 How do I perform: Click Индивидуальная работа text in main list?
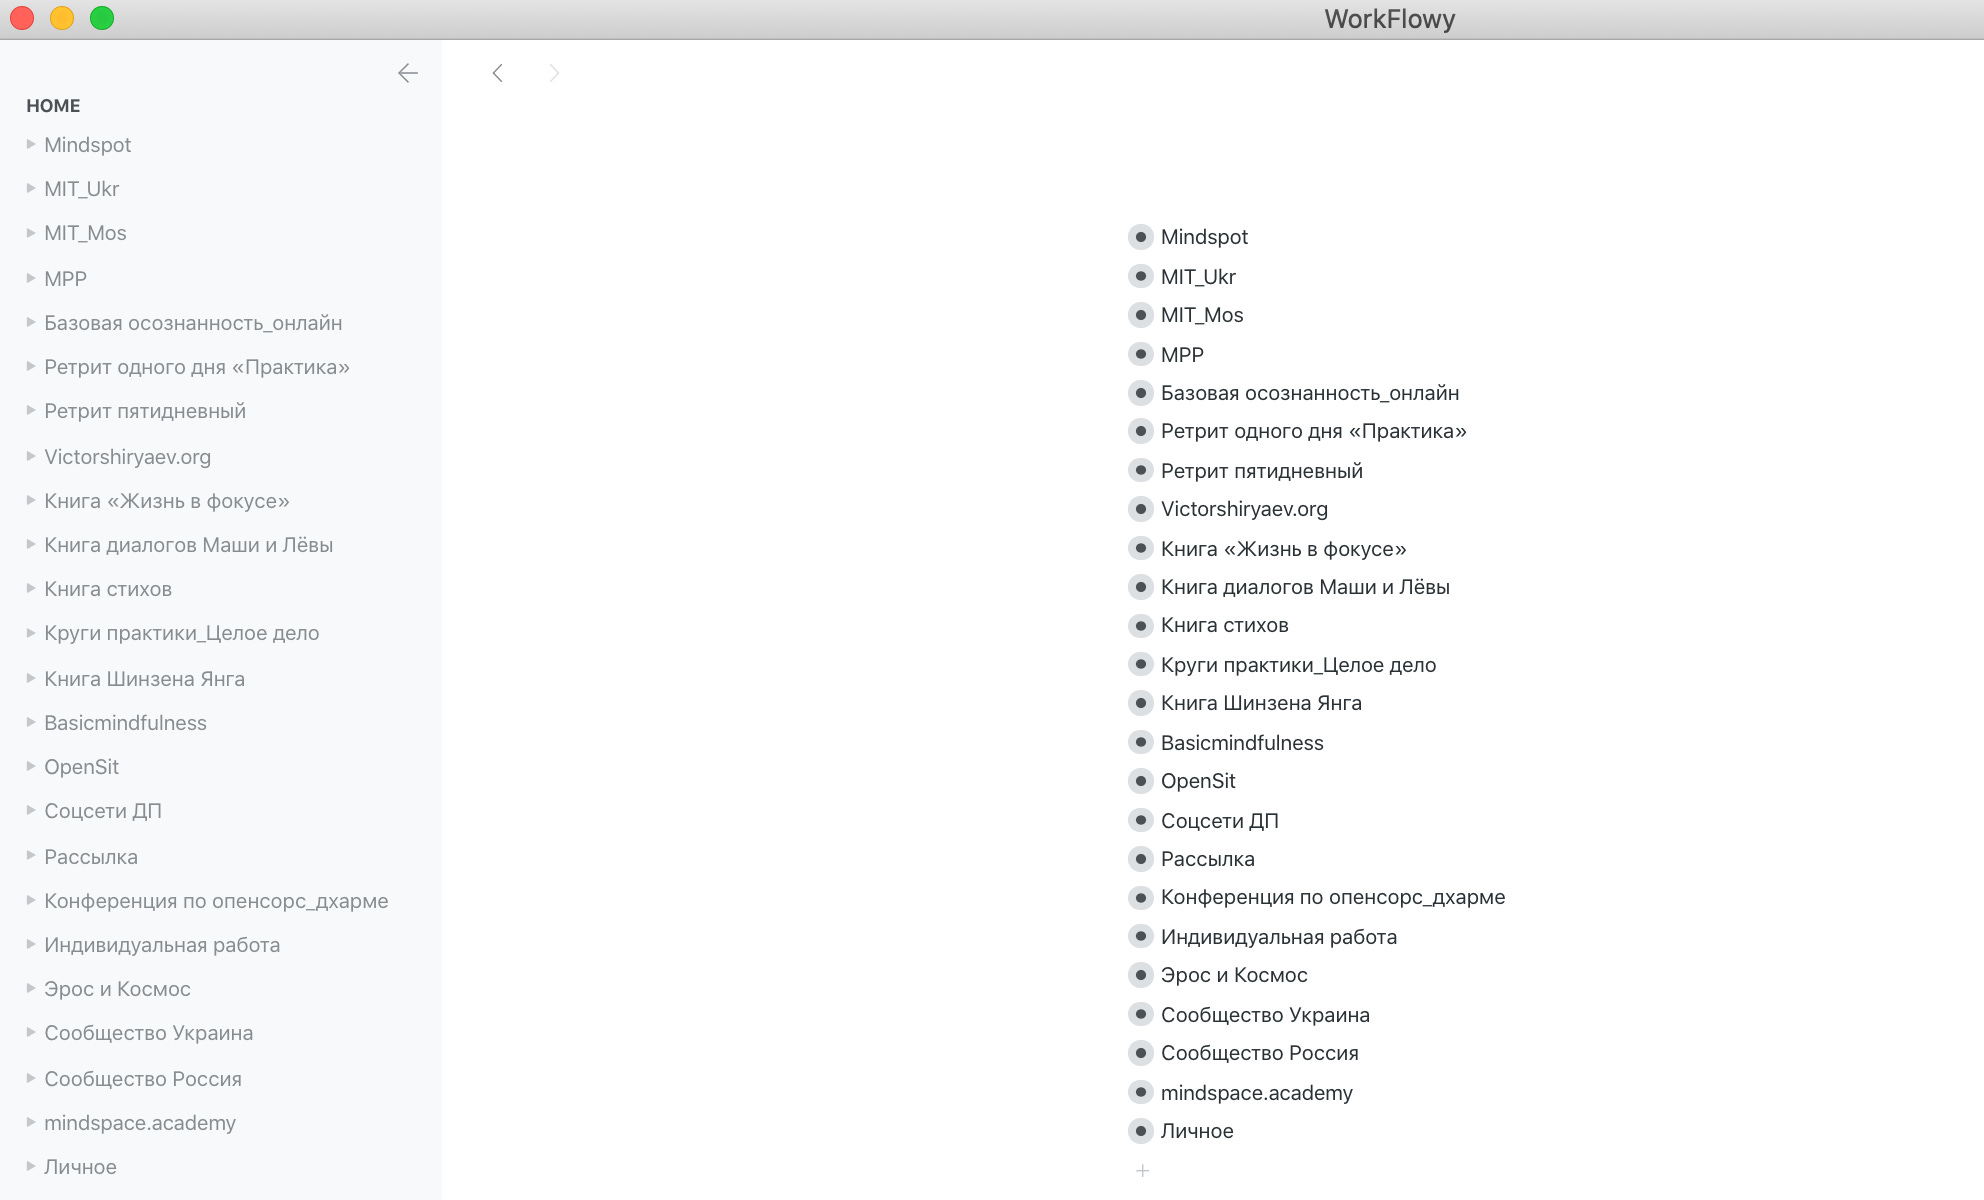tap(1279, 937)
